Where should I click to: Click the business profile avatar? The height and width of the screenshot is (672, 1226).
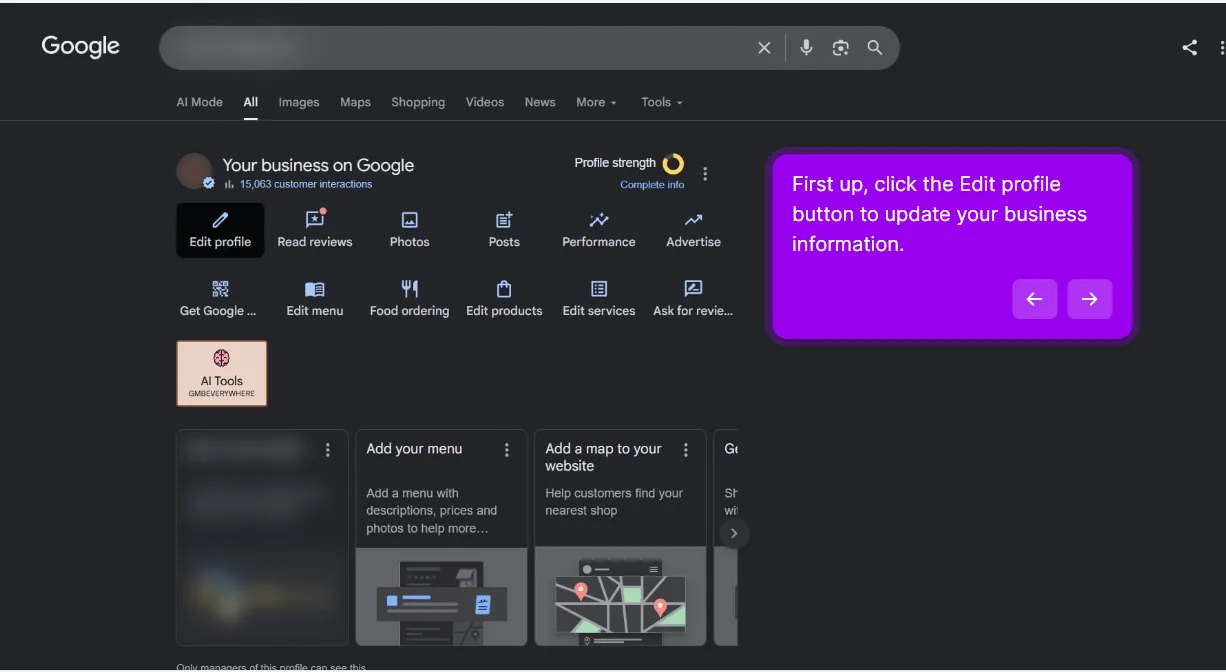194,171
